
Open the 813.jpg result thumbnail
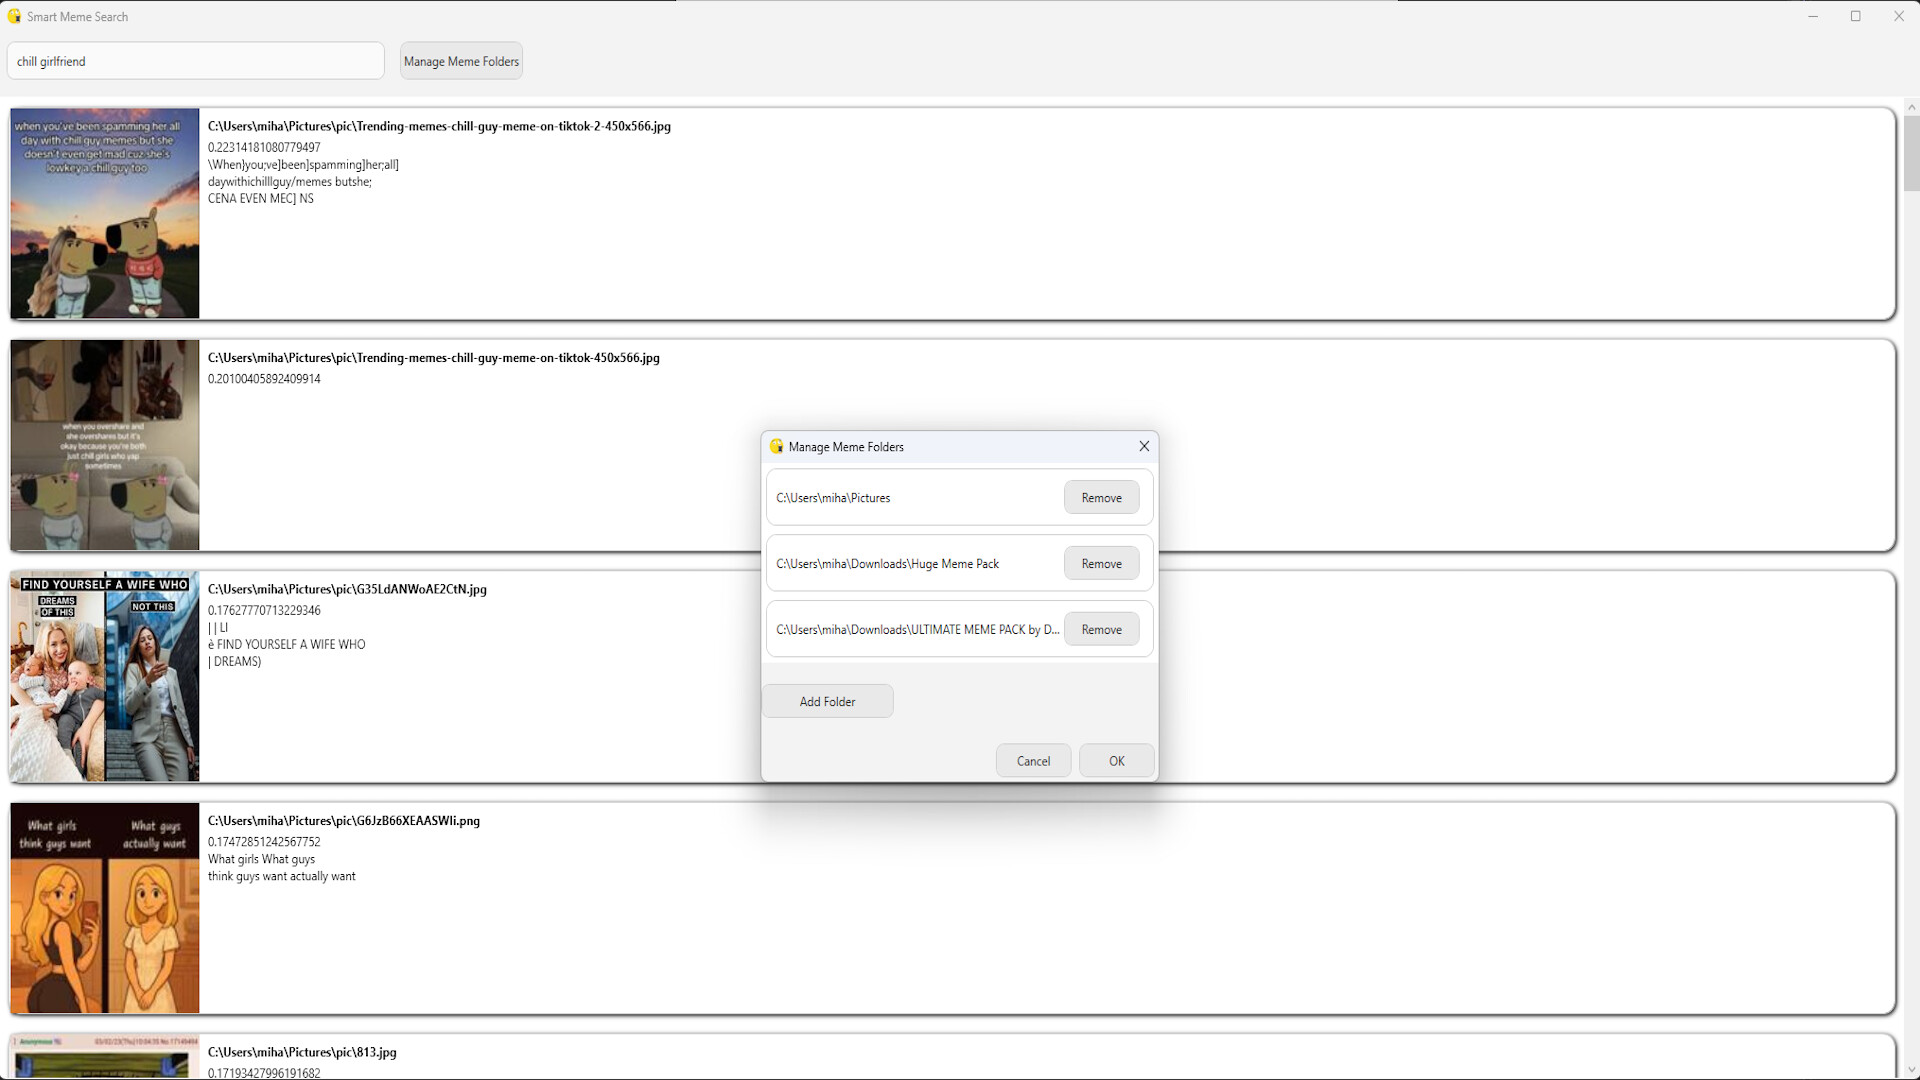(x=104, y=1058)
